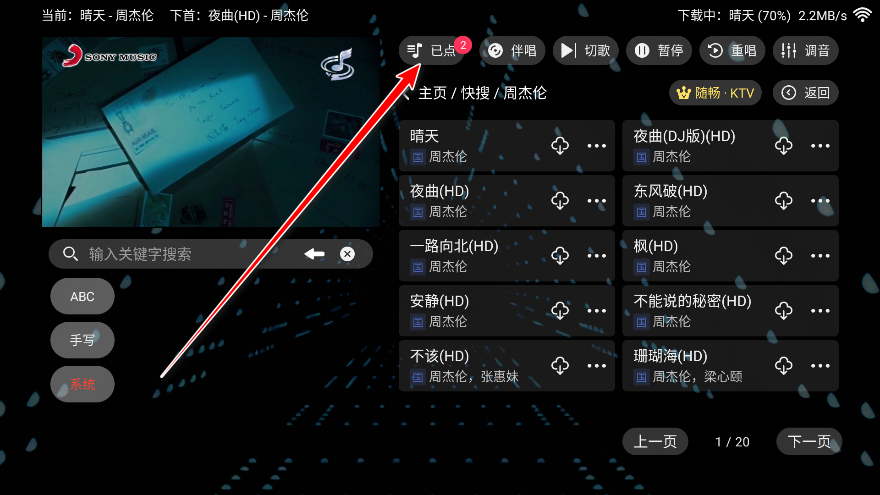This screenshot has width=880, height=495.
Task: Open more options for 不能说的秘密(HD)
Action: 820,310
